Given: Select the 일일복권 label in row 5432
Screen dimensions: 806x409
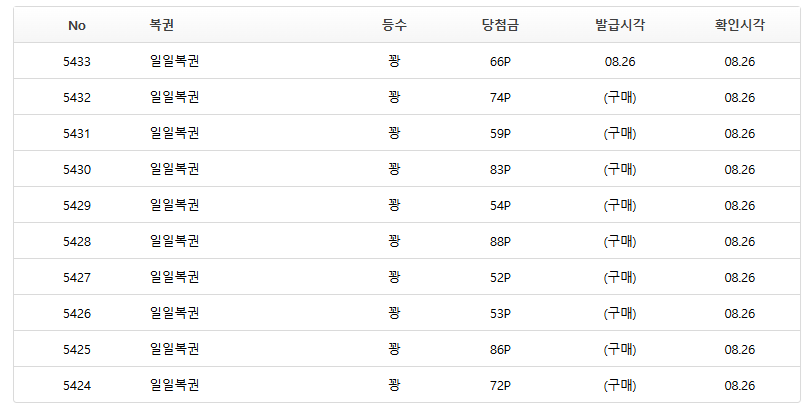Looking at the screenshot, I should (x=174, y=97).
